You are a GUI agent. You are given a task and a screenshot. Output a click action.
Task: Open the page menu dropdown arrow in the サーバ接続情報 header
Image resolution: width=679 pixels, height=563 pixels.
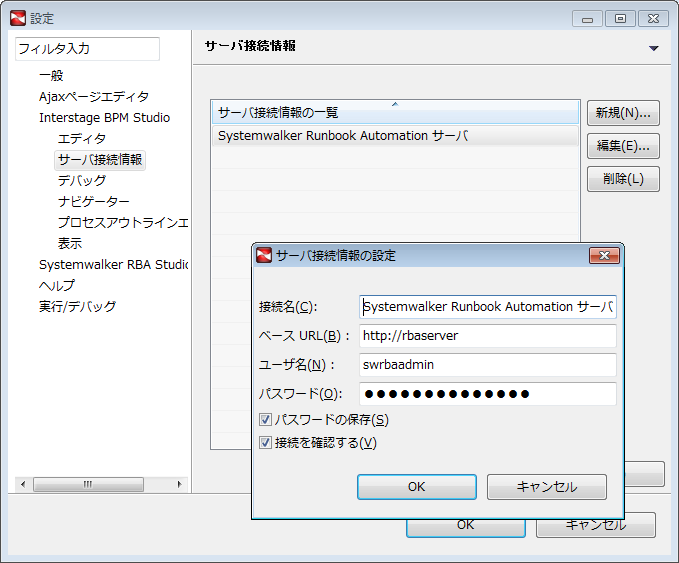[653, 48]
